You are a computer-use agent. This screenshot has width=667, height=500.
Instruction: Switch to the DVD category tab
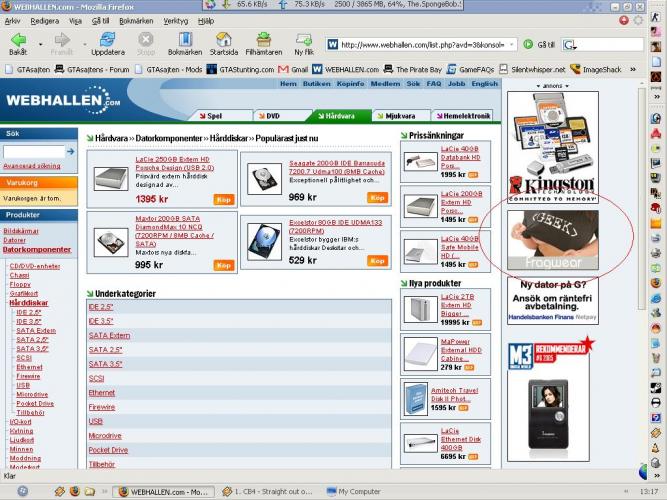pyautogui.click(x=269, y=116)
